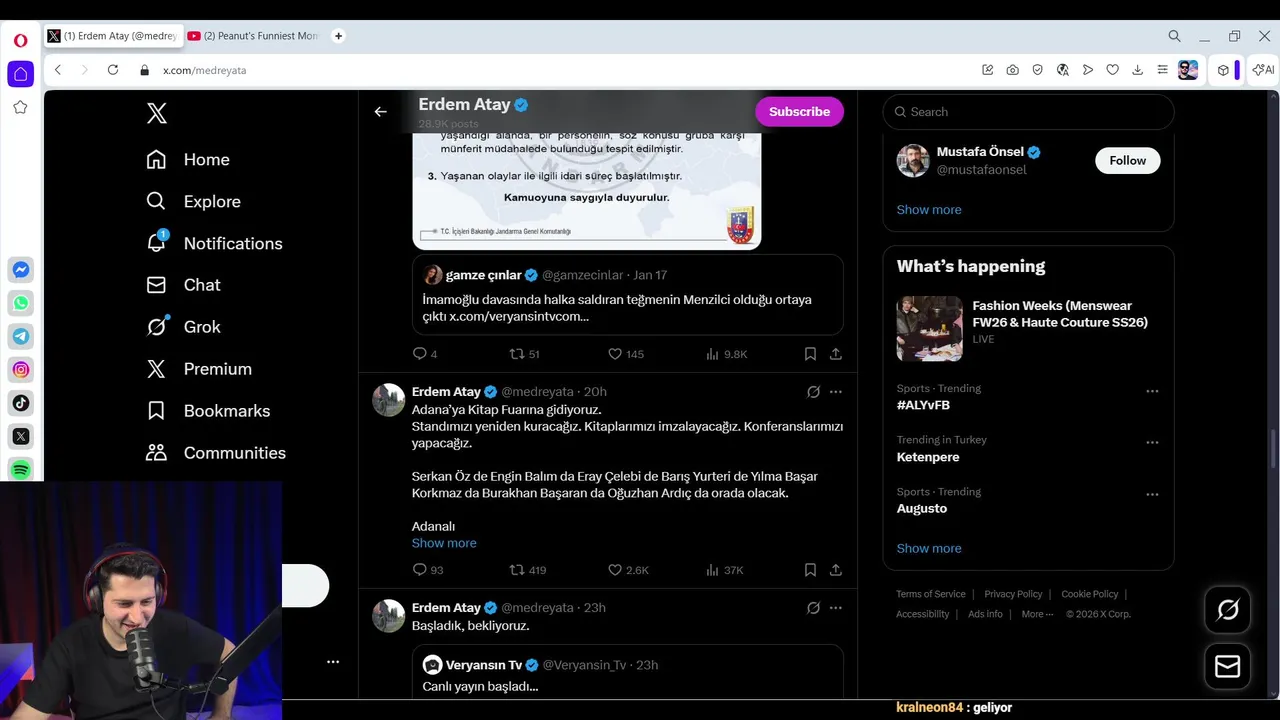
Task: Open the #ALYvFB trending topic
Action: [923, 405]
